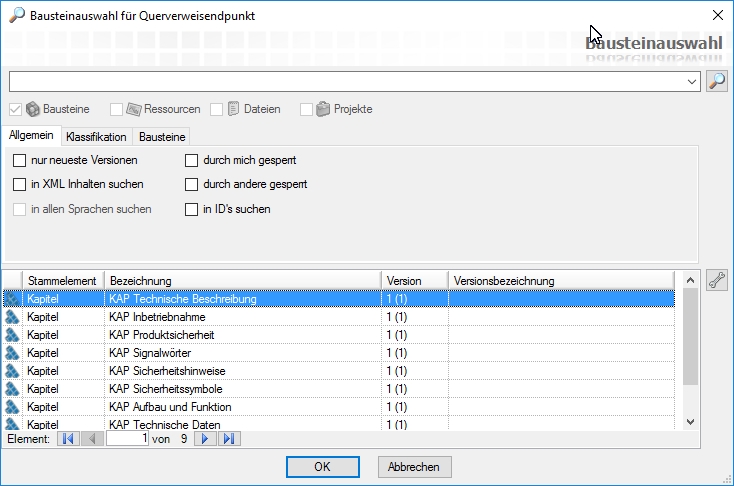Click chapter icon of KAP Produktsicherheit
The height and width of the screenshot is (486, 734).
click(12, 335)
